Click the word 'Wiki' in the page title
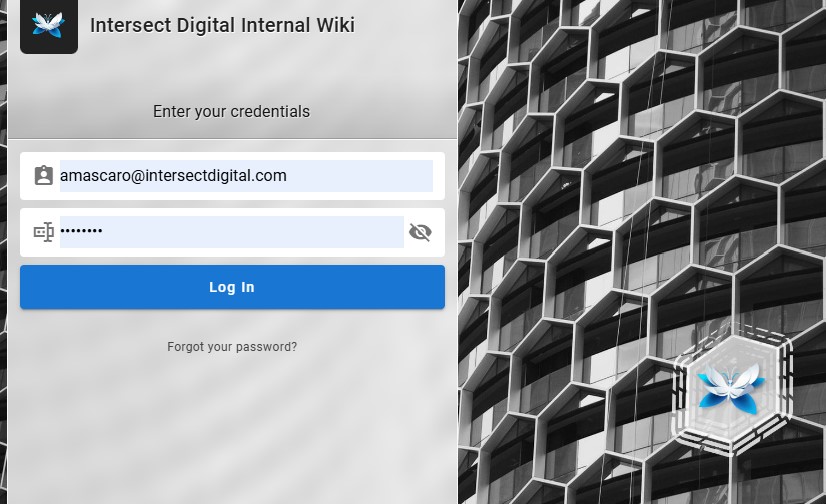 click(x=334, y=25)
